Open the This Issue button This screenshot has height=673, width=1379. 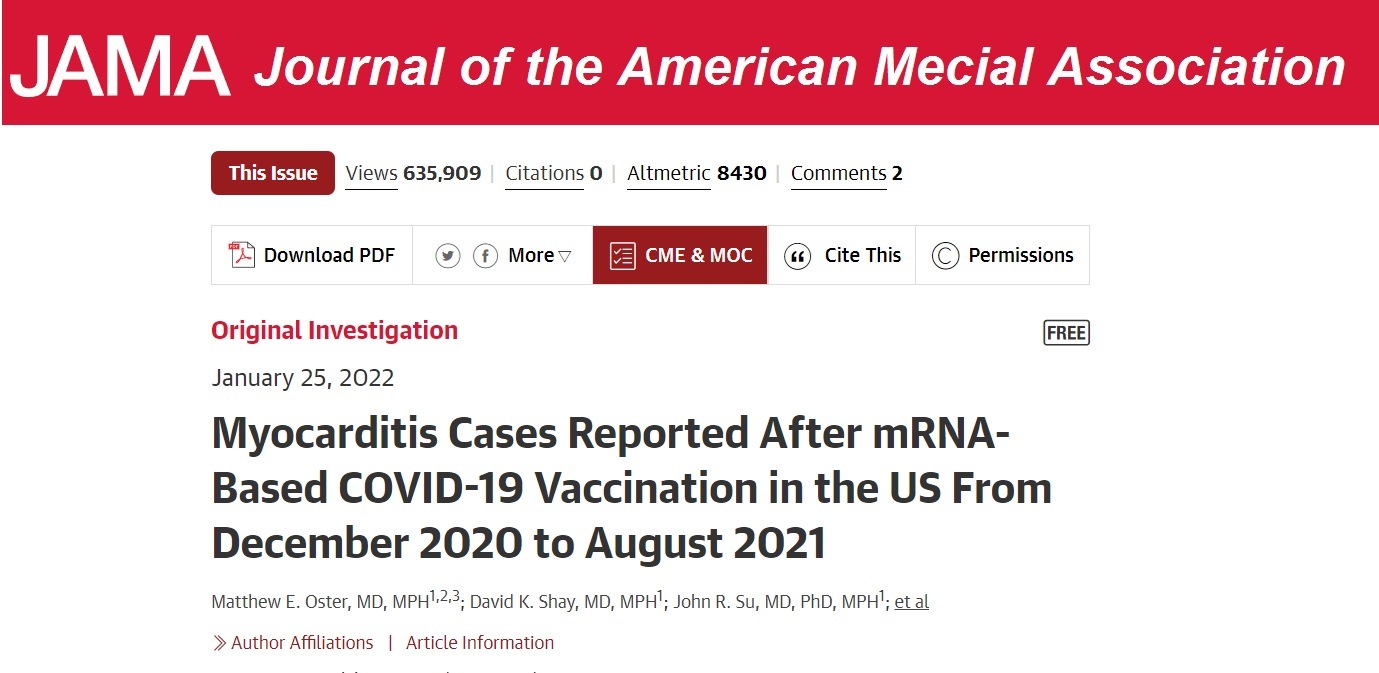click(273, 173)
